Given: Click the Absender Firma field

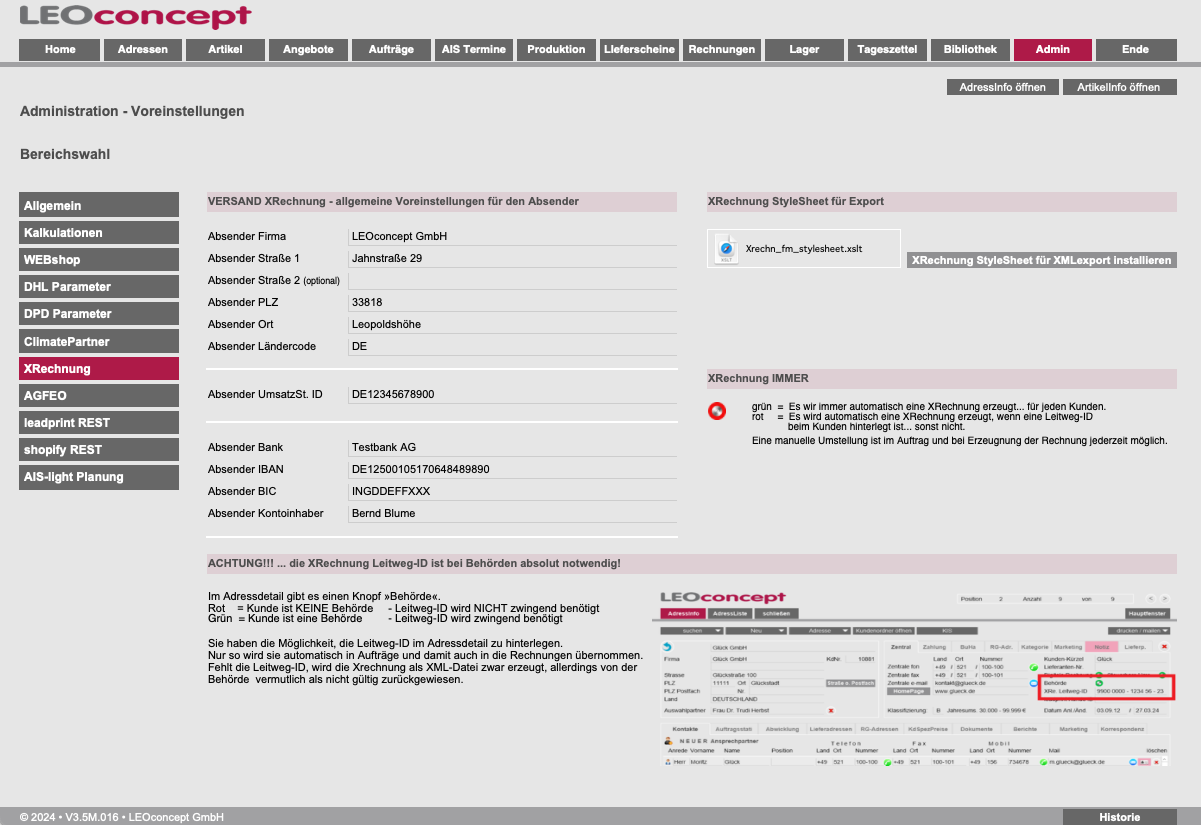Looking at the screenshot, I should [513, 236].
